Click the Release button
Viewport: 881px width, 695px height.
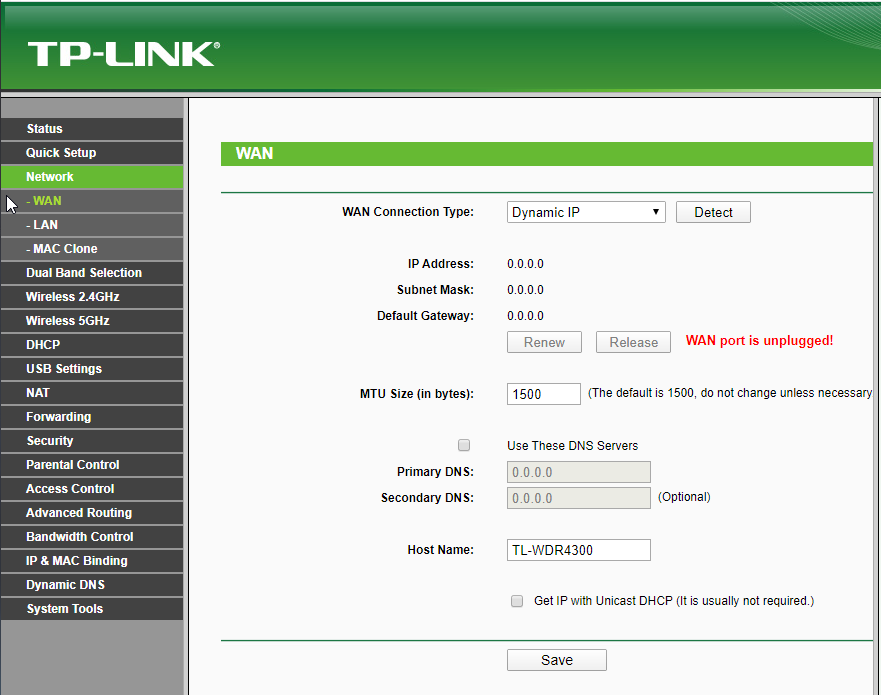(633, 342)
